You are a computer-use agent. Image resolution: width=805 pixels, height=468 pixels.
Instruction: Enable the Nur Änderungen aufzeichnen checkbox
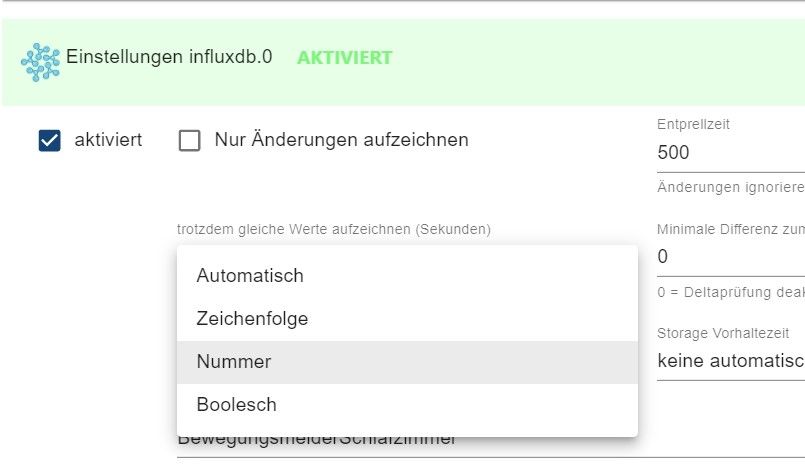point(189,141)
